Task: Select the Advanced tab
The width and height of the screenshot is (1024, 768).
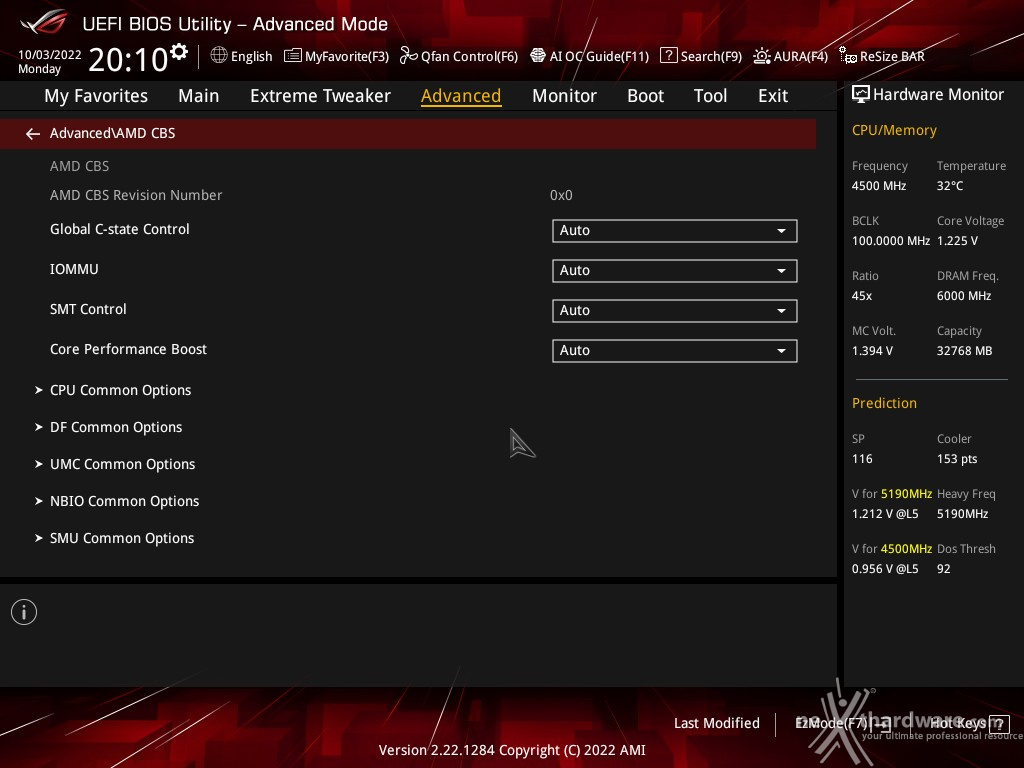Action: click(x=461, y=96)
